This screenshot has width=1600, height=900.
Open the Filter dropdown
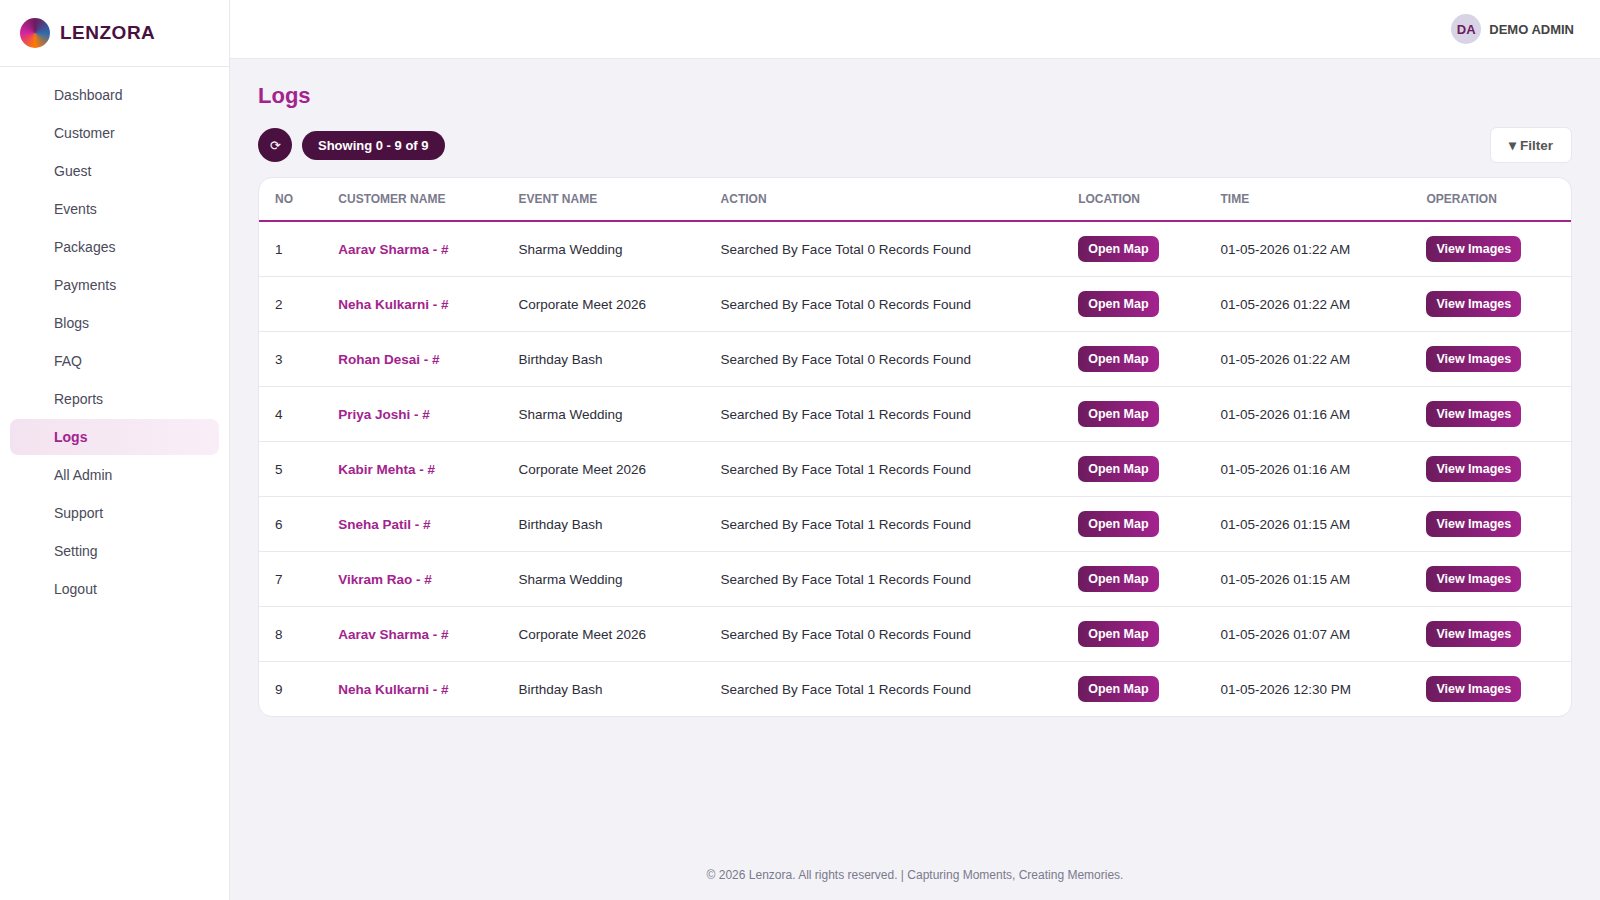pos(1530,145)
